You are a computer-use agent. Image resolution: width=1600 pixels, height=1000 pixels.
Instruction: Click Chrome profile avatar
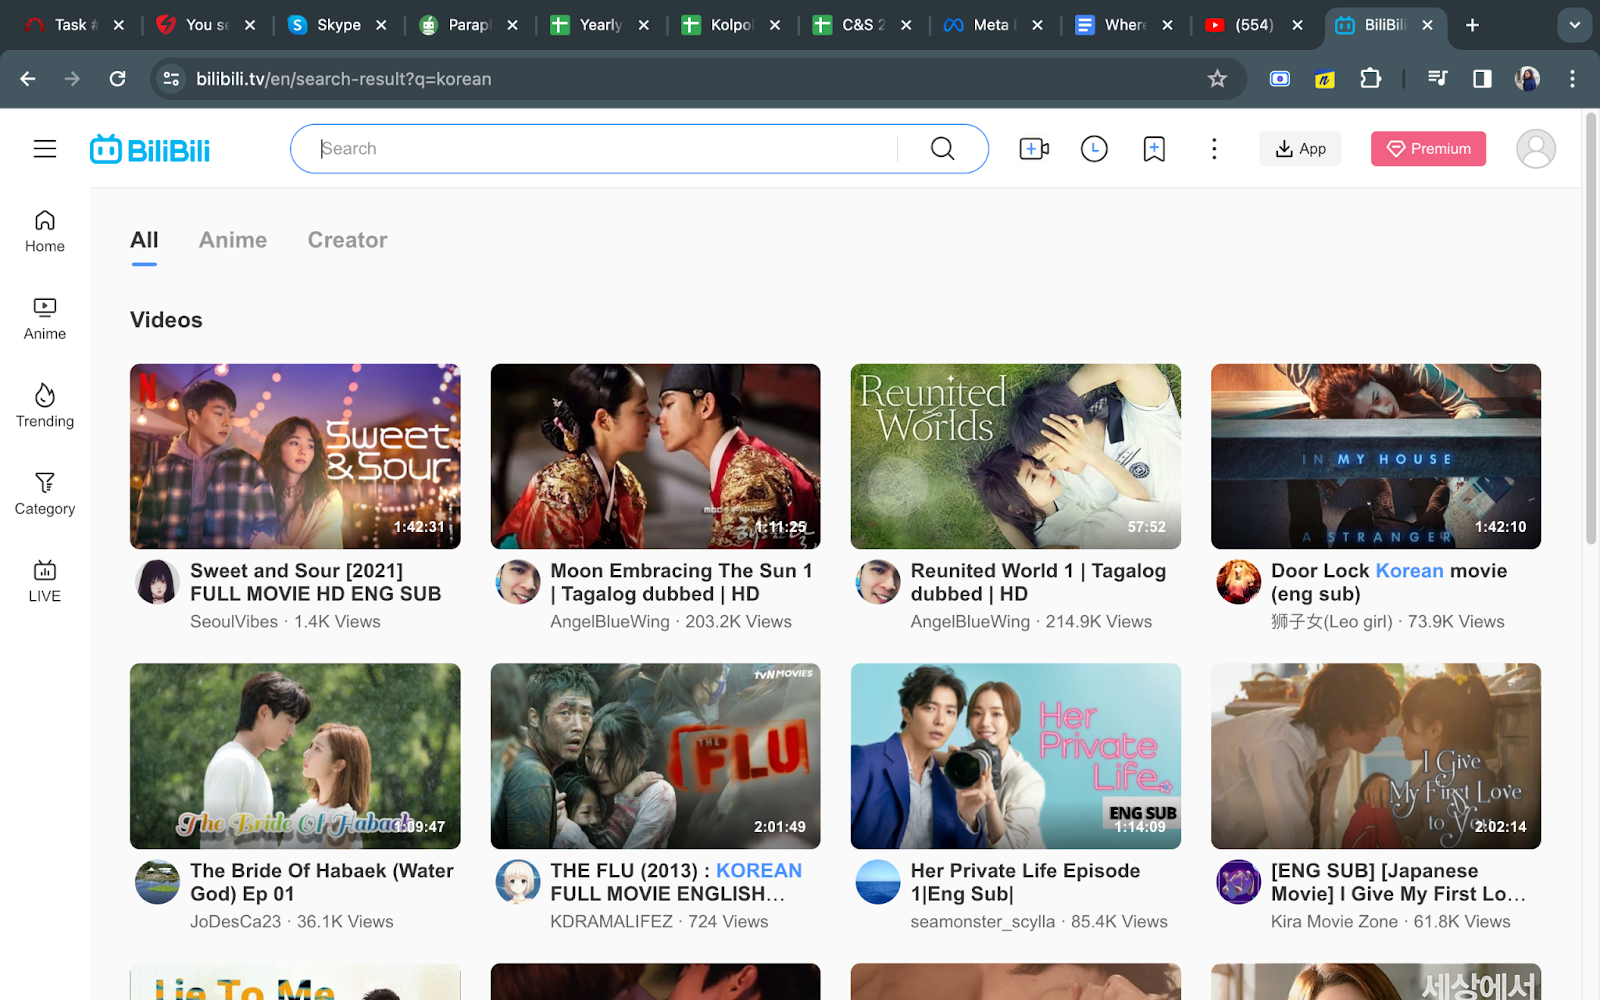[1527, 79]
